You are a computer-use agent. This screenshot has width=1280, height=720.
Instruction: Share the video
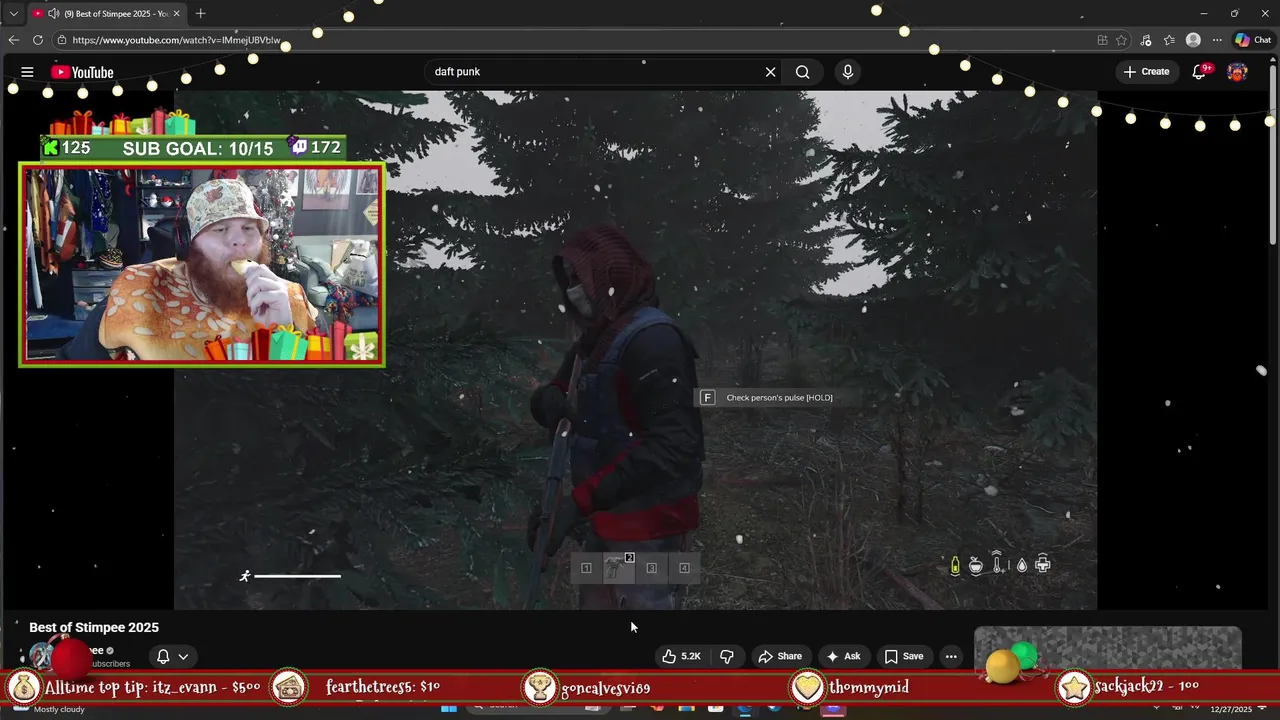tap(780, 656)
